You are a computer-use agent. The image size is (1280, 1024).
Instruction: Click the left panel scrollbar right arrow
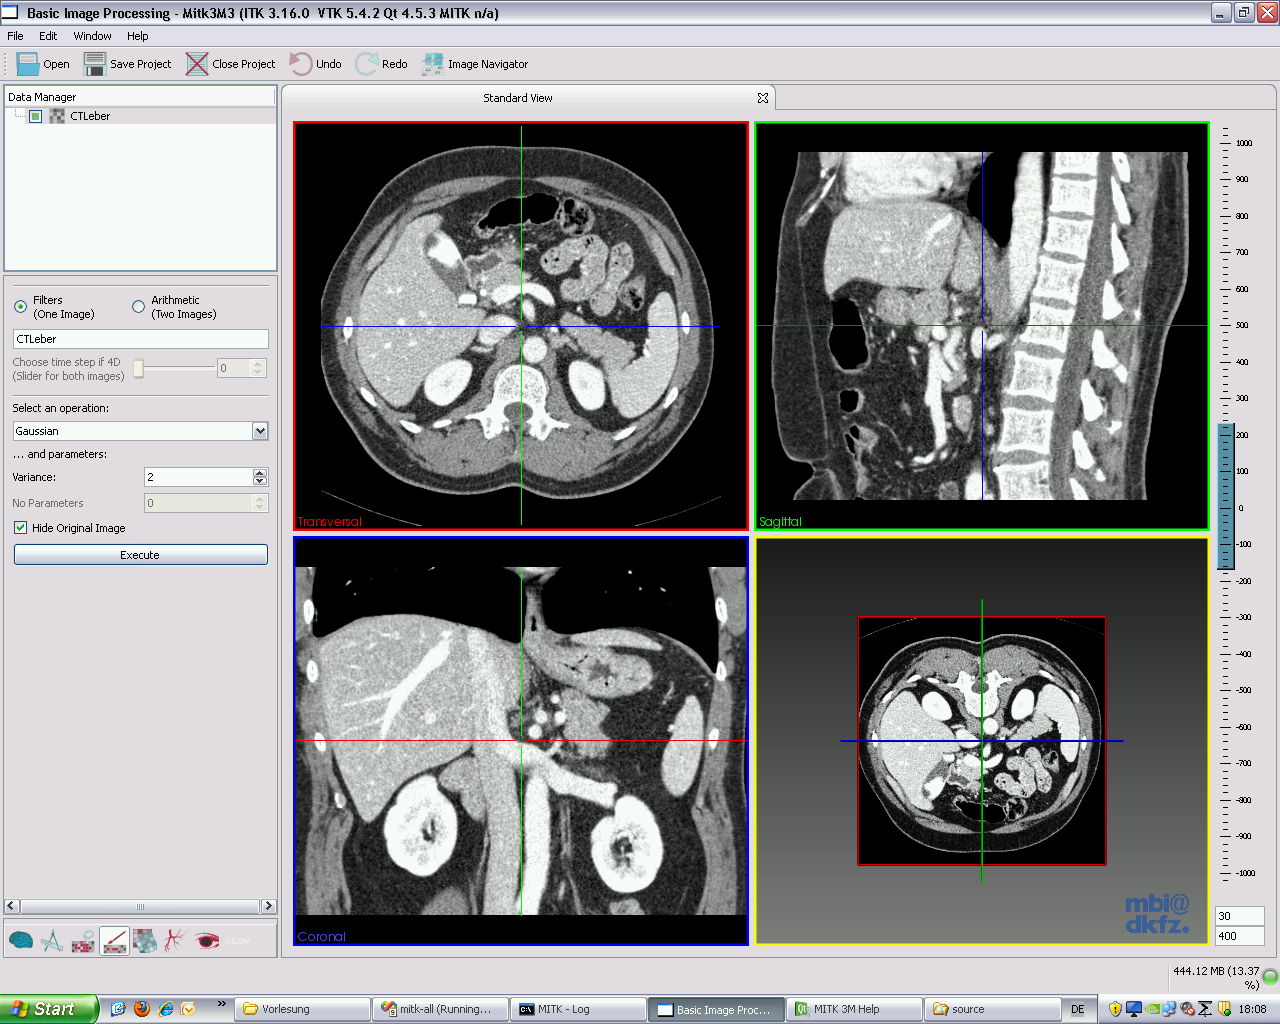pos(268,906)
